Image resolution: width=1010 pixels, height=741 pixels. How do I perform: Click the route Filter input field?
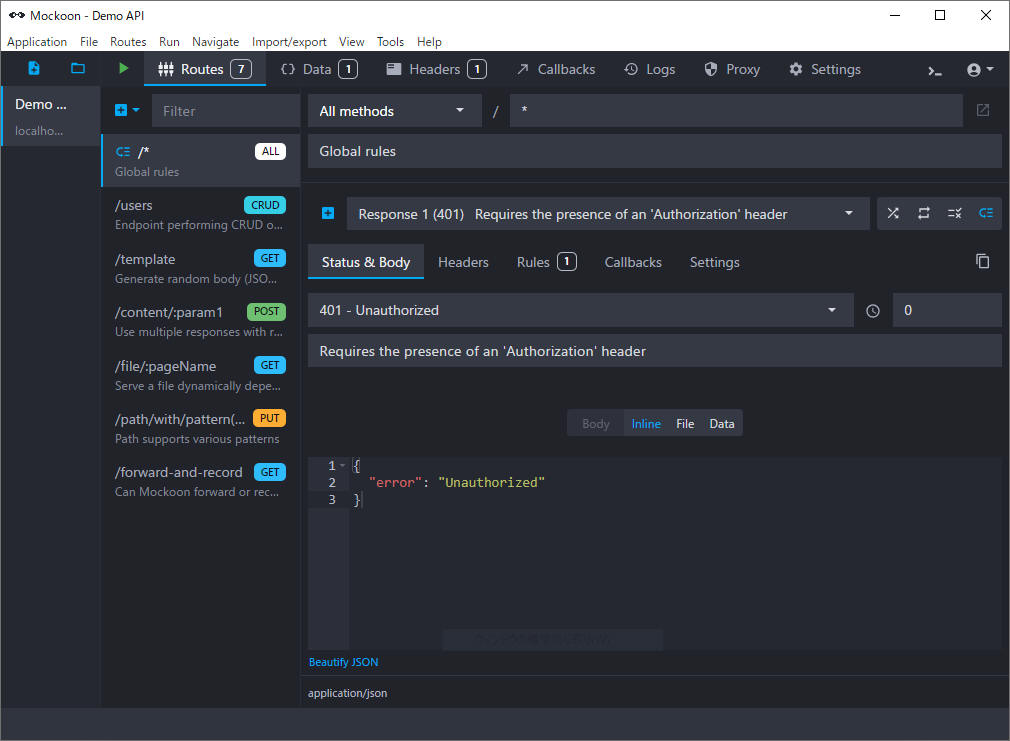point(225,111)
